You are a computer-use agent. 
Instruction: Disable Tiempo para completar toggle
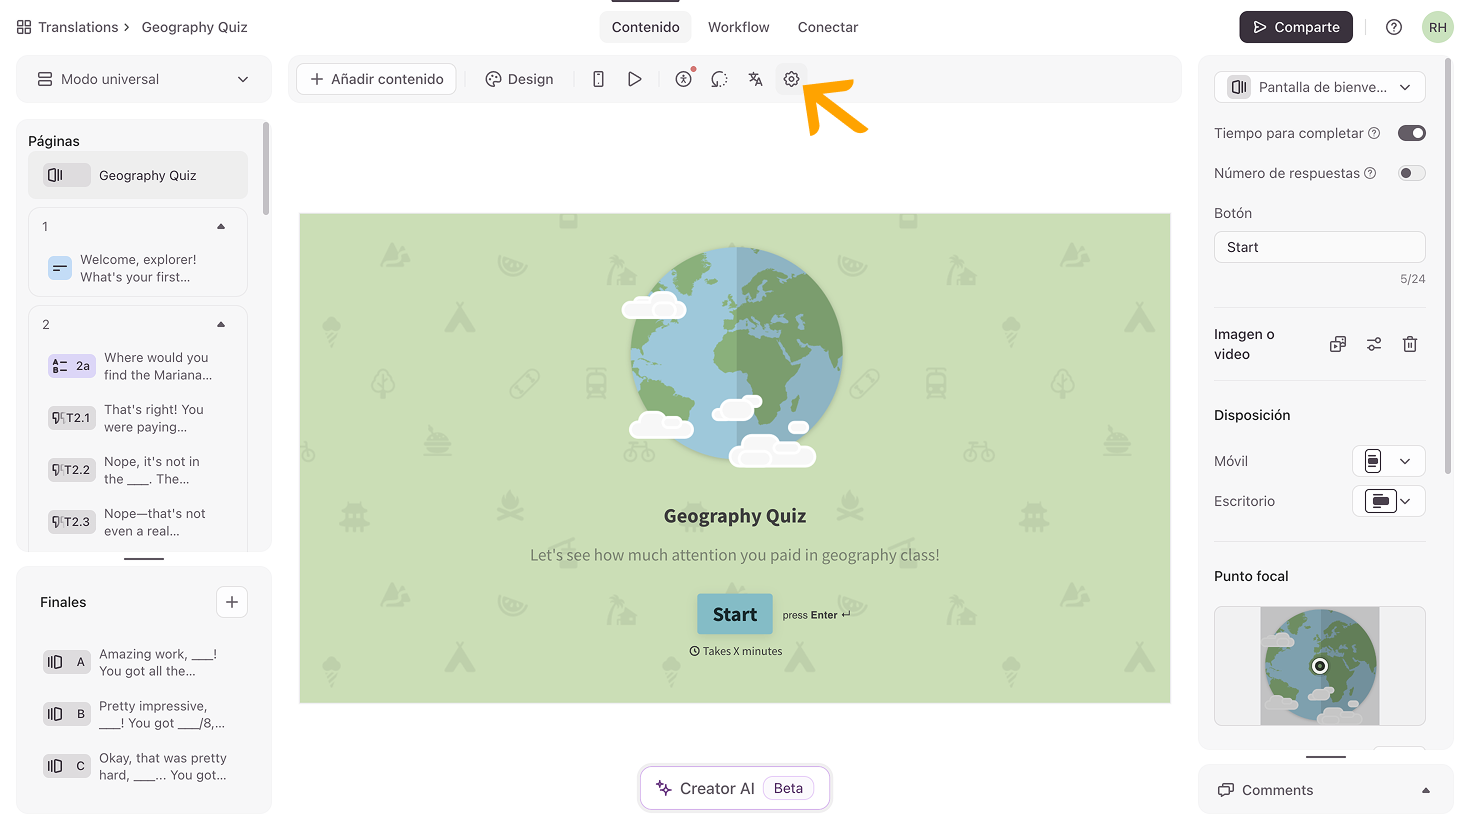coord(1411,133)
